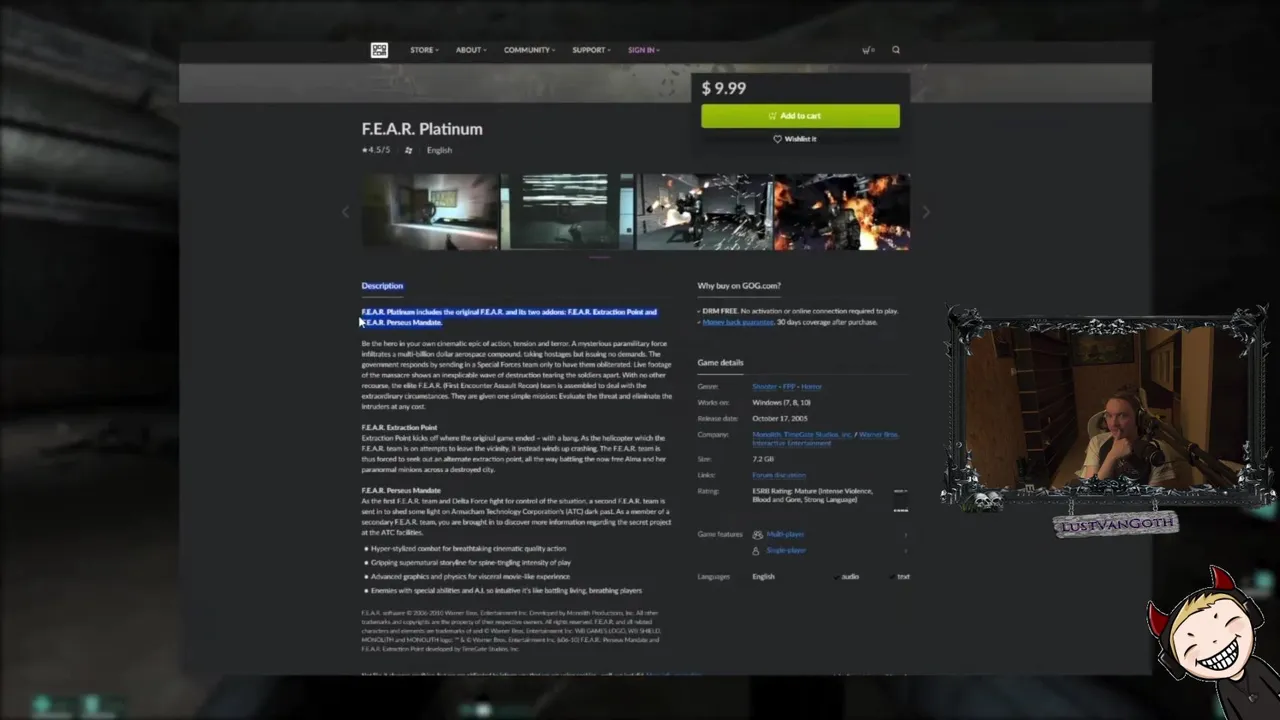Open the FPP genre link
Viewport: 1280px width, 720px height.
789,386
